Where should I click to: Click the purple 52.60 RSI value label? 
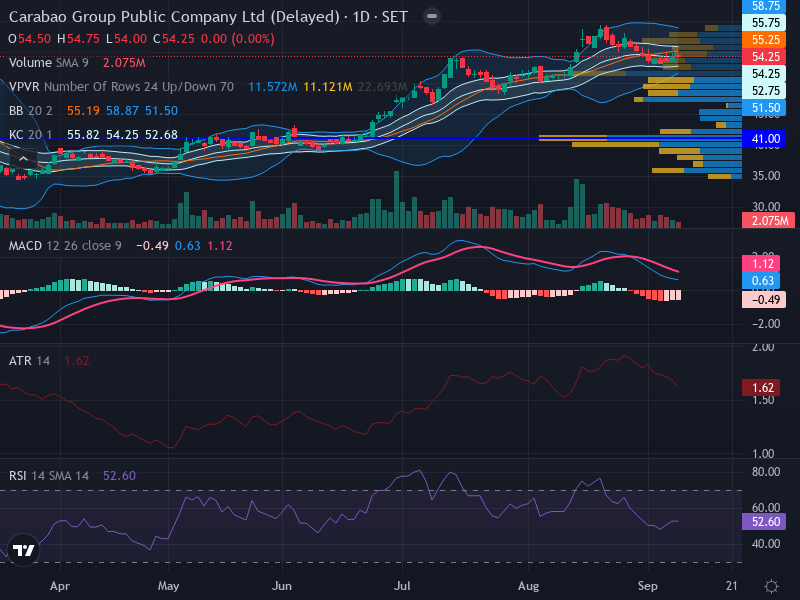[765, 521]
